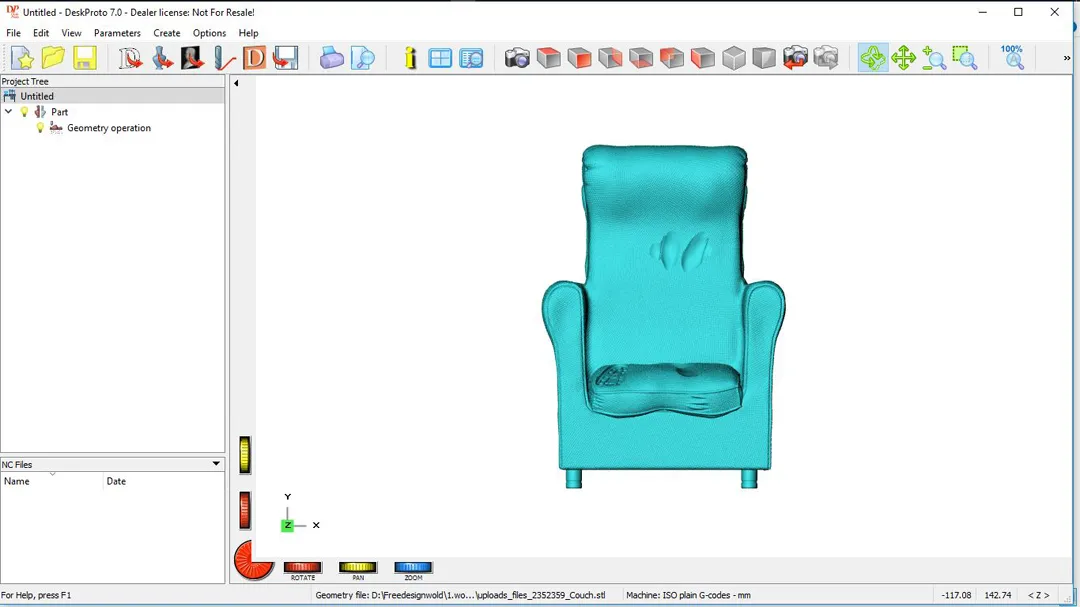The width and height of the screenshot is (1080, 607).
Task: Load bitmap file (portrait picture icon)
Action: 192,58
